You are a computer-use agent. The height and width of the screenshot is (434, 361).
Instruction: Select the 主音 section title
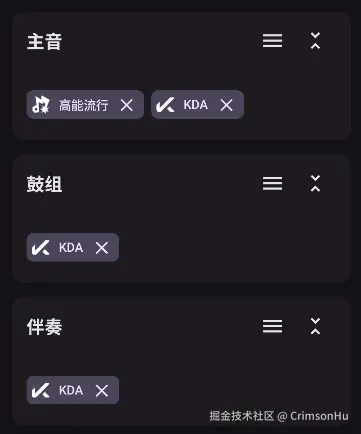[x=44, y=42]
